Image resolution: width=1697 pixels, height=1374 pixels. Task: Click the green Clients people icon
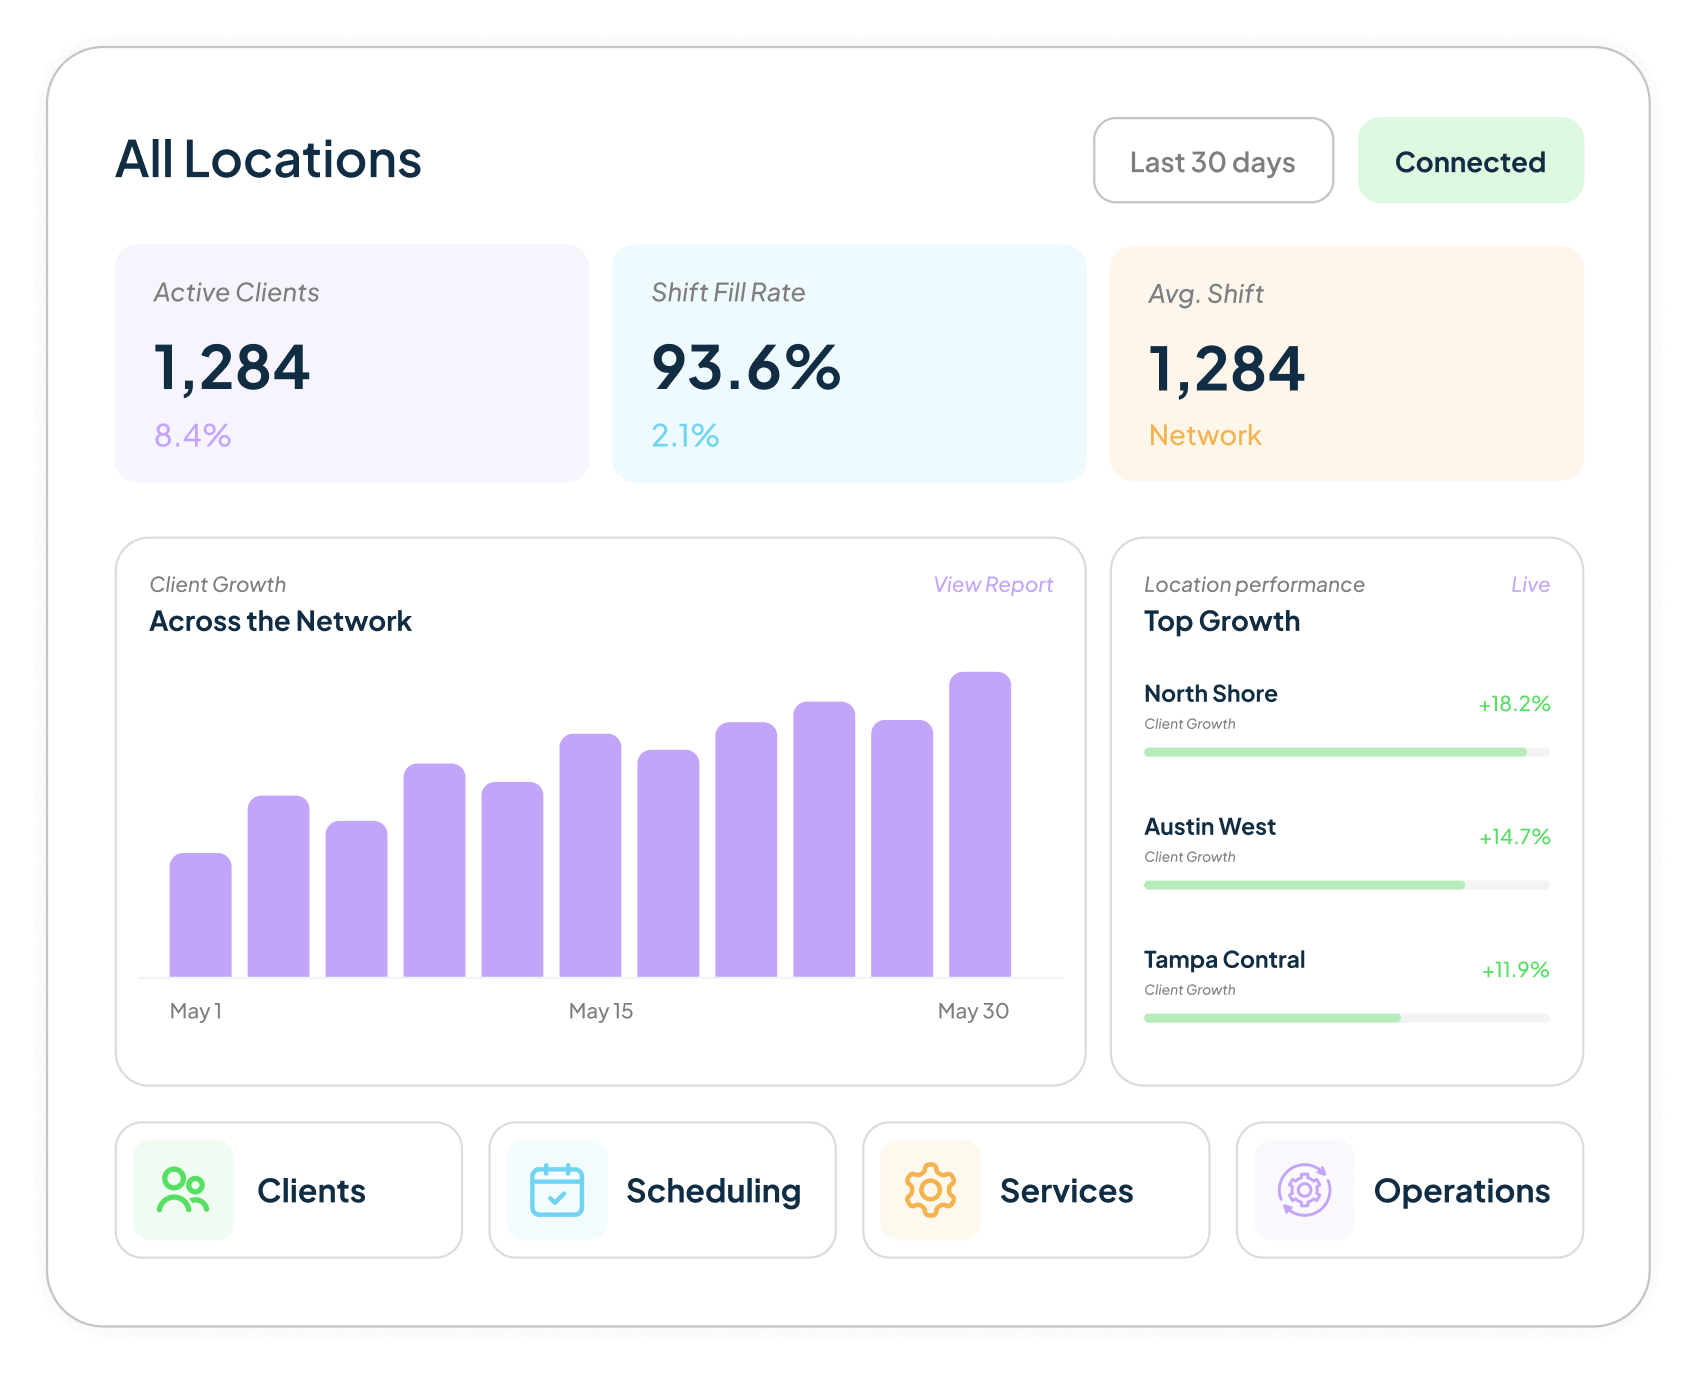tap(183, 1190)
